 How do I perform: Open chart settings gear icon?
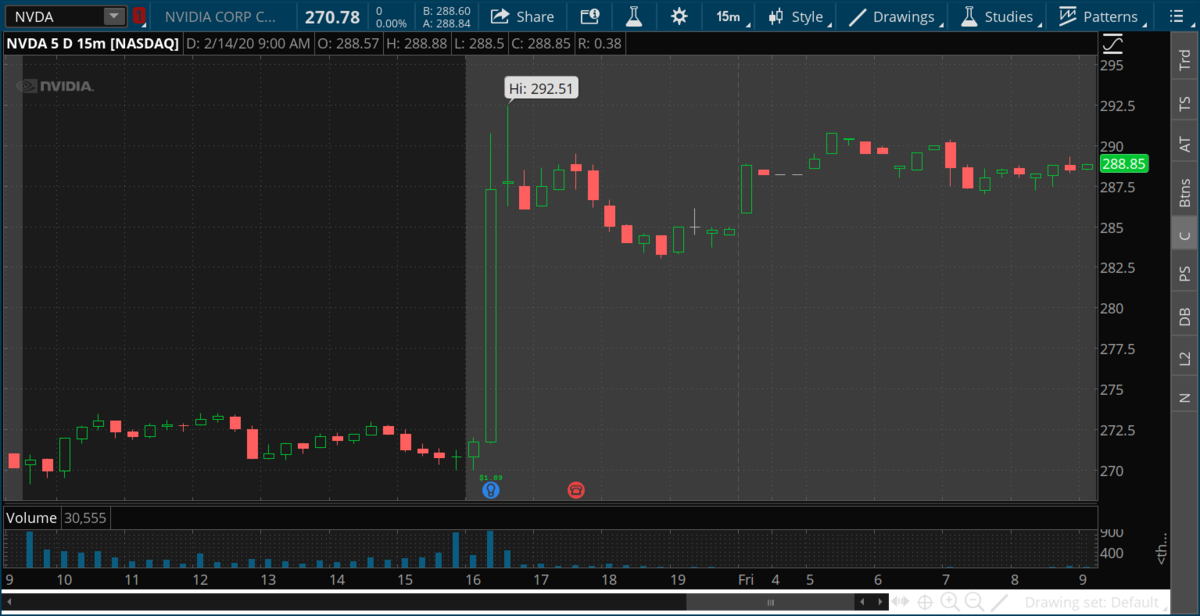click(679, 16)
